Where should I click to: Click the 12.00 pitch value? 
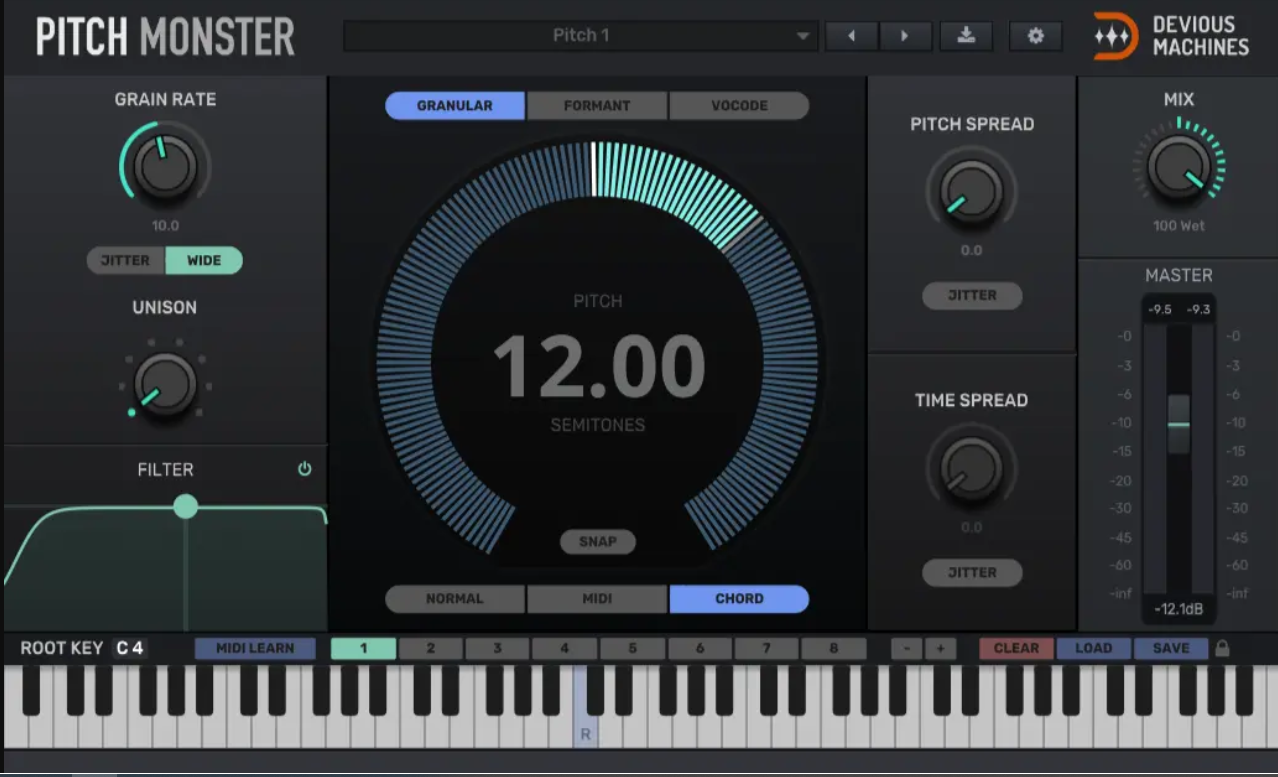(x=598, y=366)
